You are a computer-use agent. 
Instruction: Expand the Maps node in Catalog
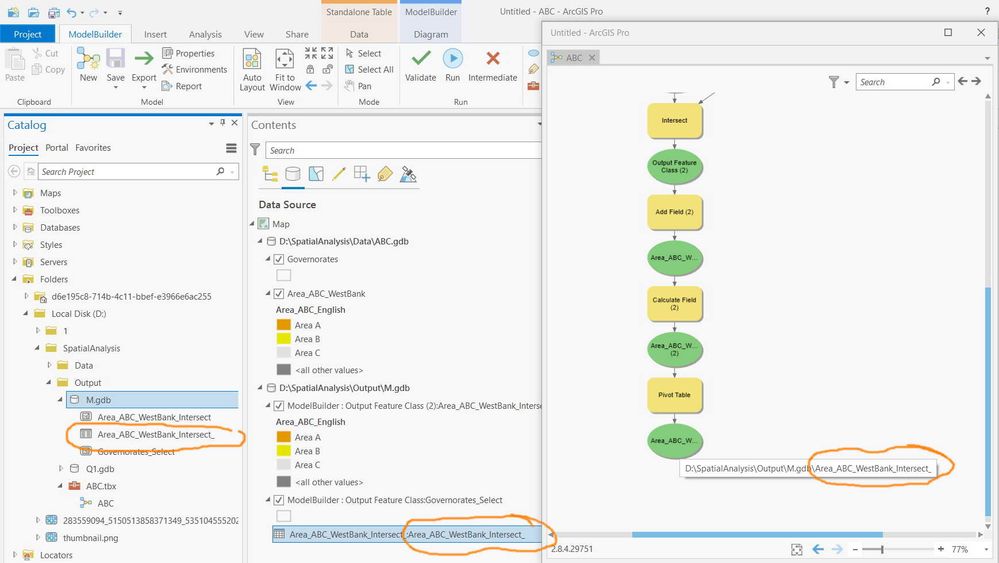point(15,192)
